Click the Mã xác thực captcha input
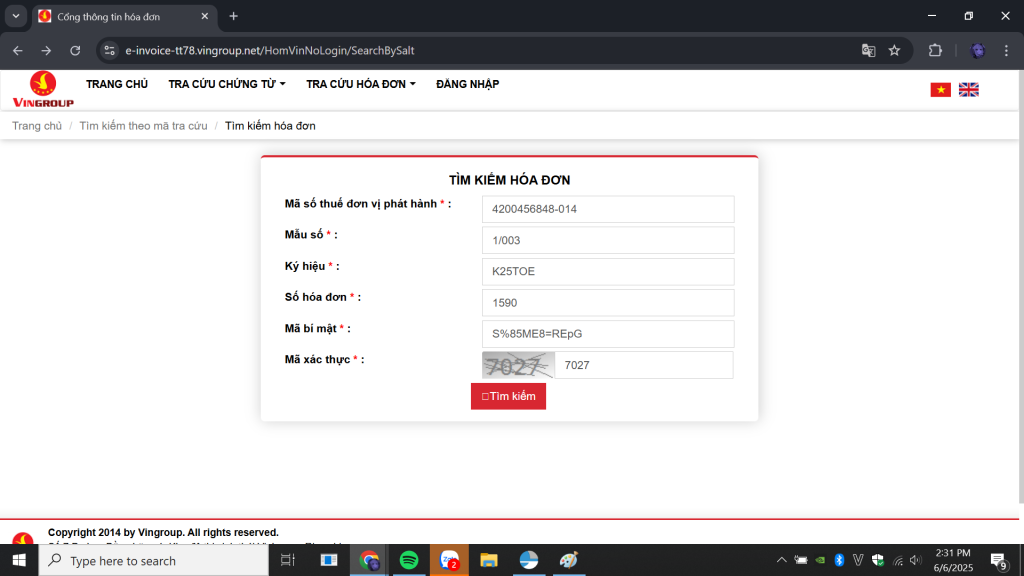The height and width of the screenshot is (576, 1024). click(x=644, y=365)
